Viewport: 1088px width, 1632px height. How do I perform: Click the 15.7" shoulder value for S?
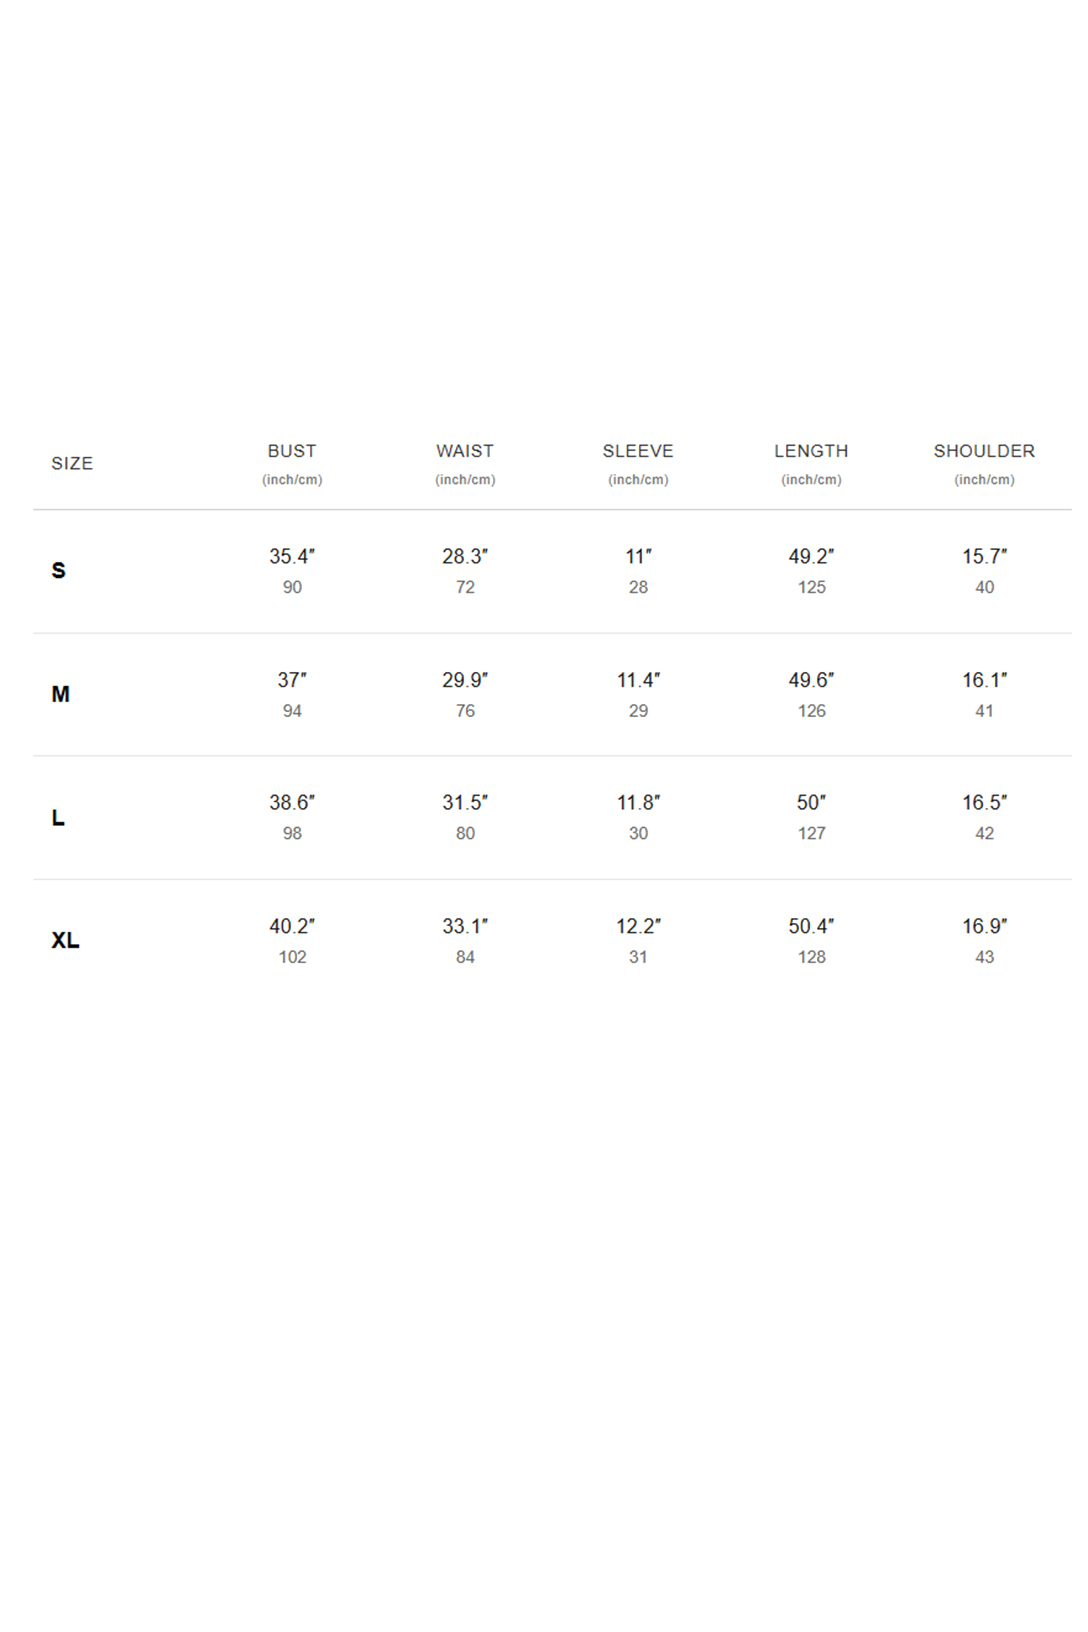click(984, 556)
